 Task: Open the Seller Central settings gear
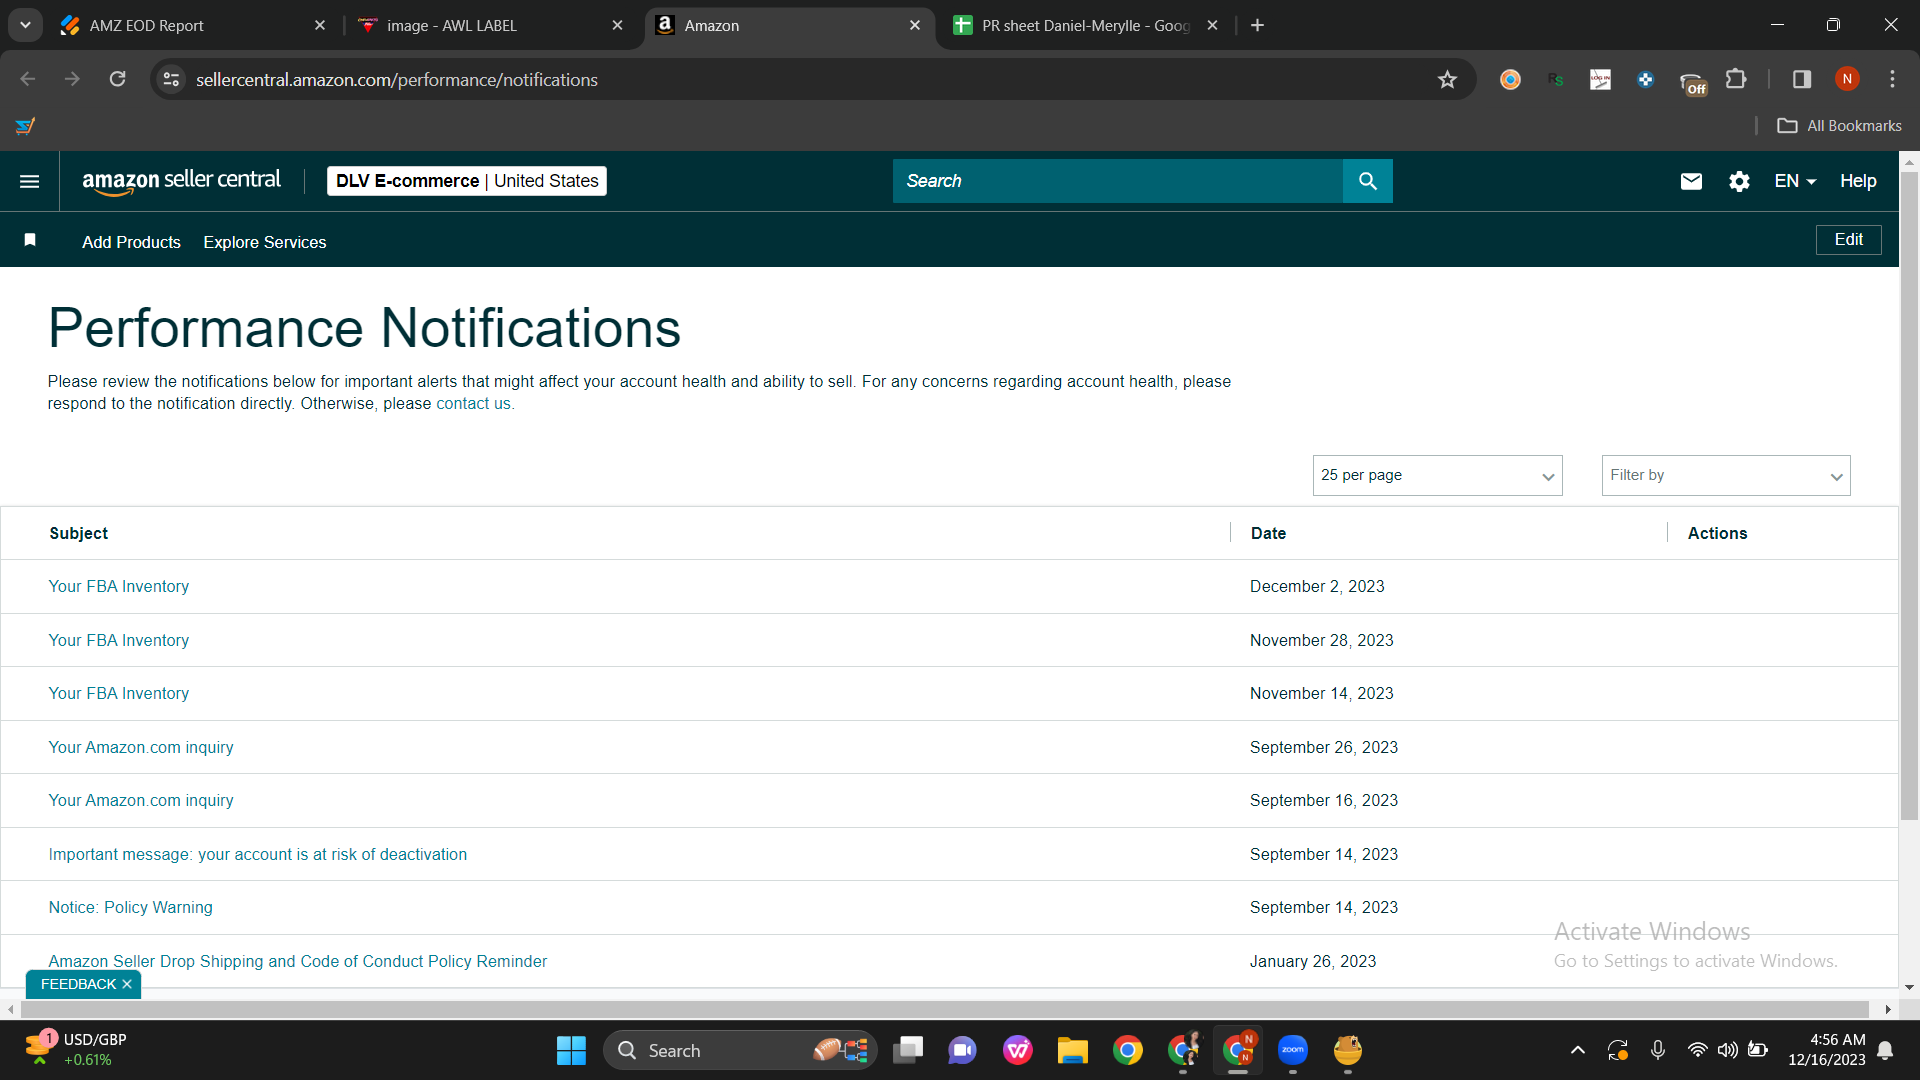pyautogui.click(x=1739, y=181)
